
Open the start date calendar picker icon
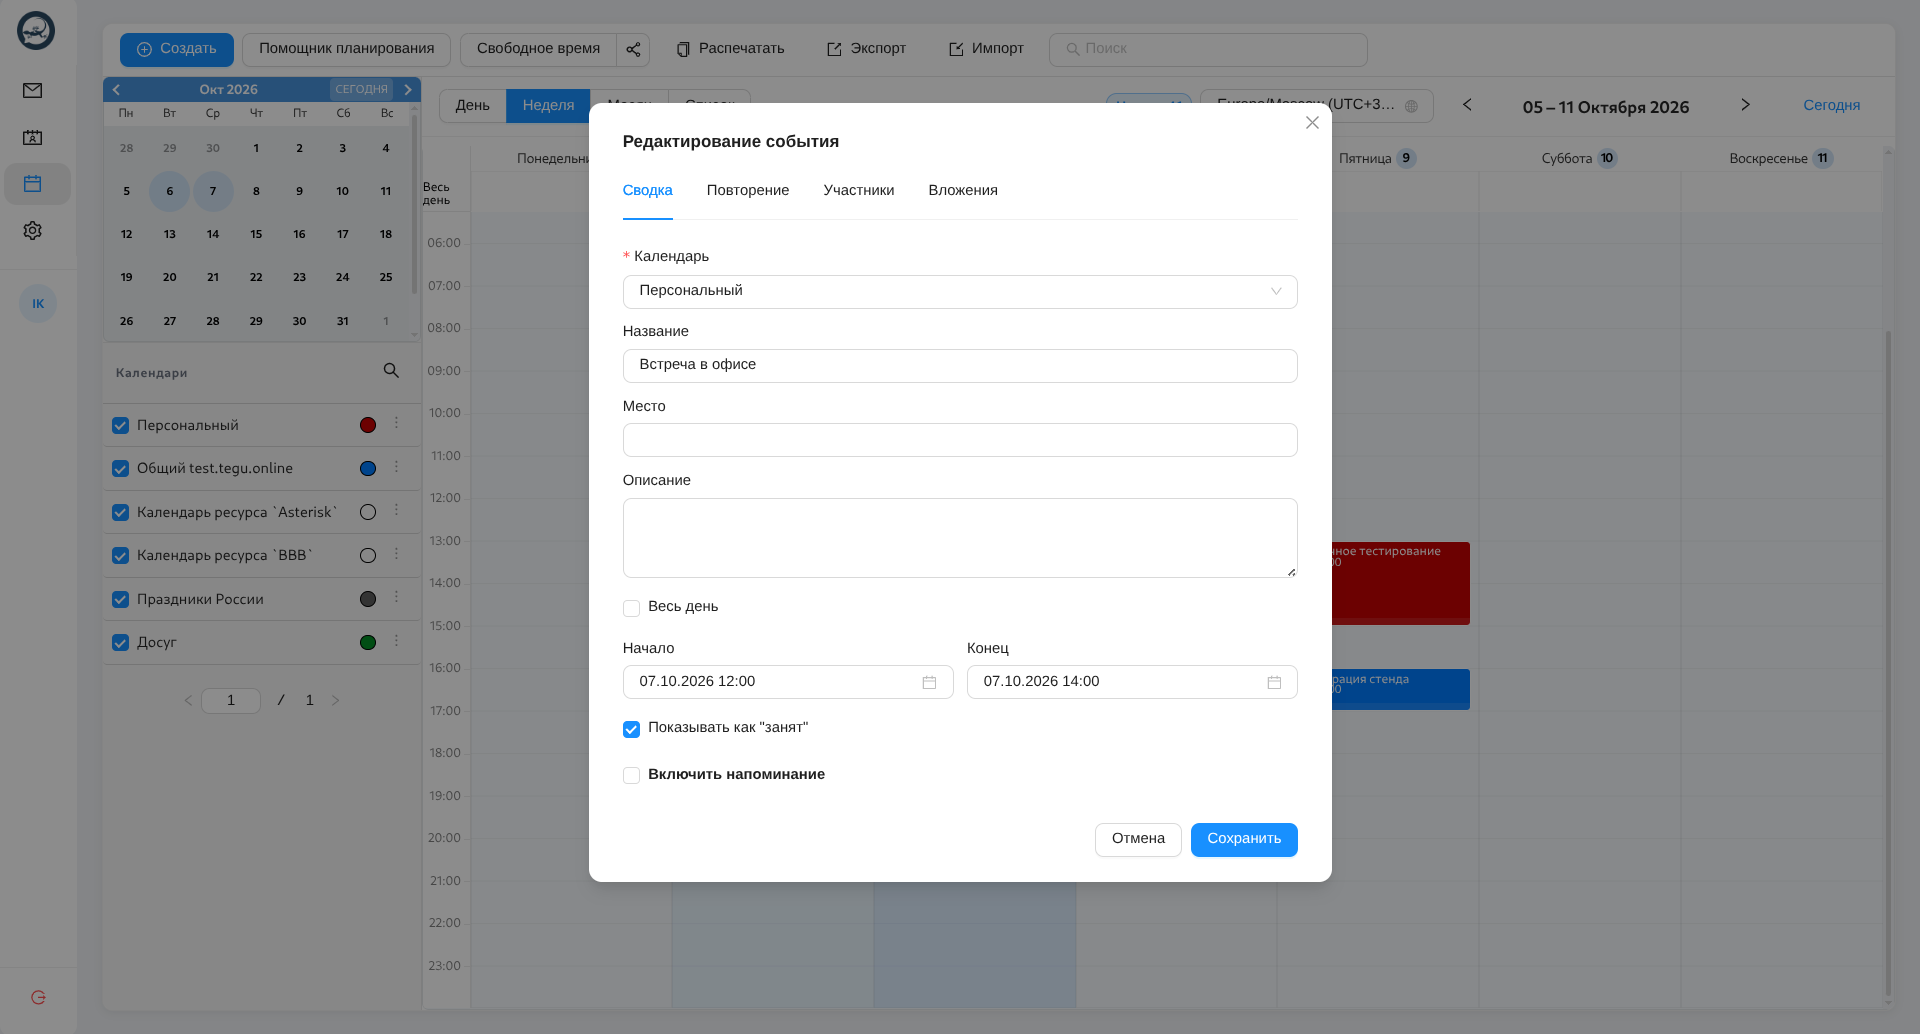[x=929, y=682]
